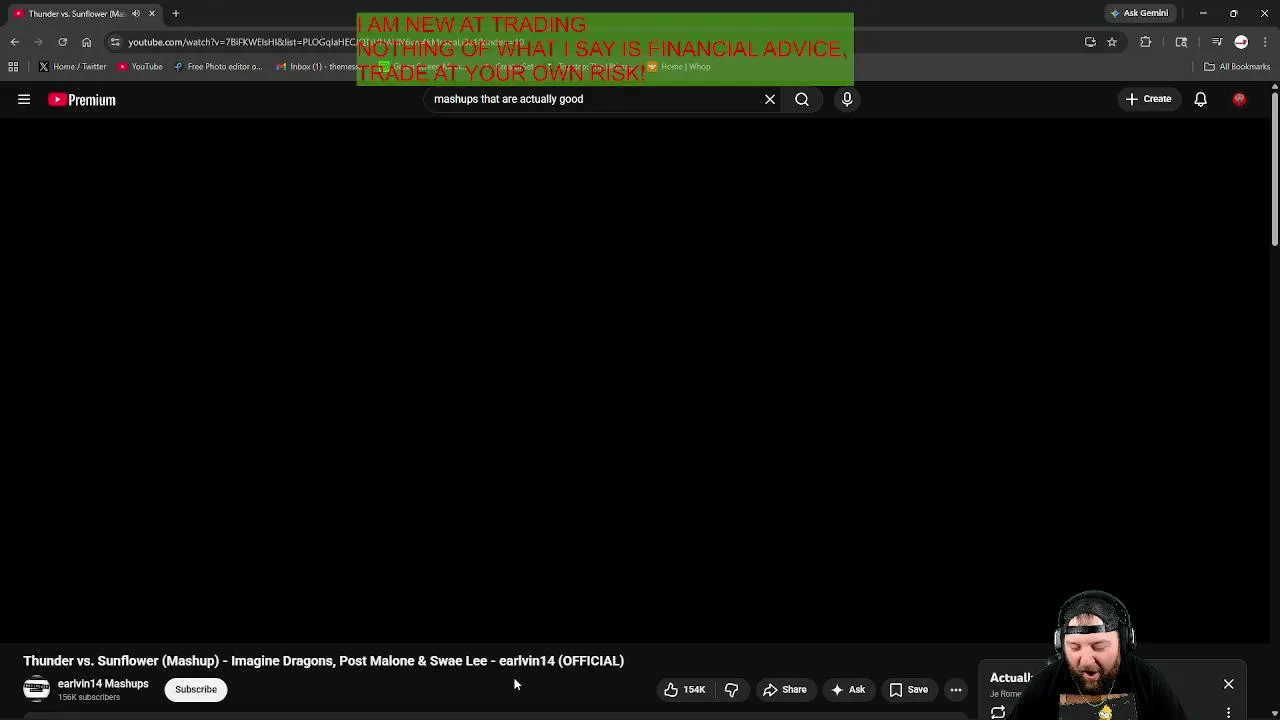This screenshot has width=1280, height=720.
Task: Close the playlist panel with X
Action: (x=1228, y=684)
